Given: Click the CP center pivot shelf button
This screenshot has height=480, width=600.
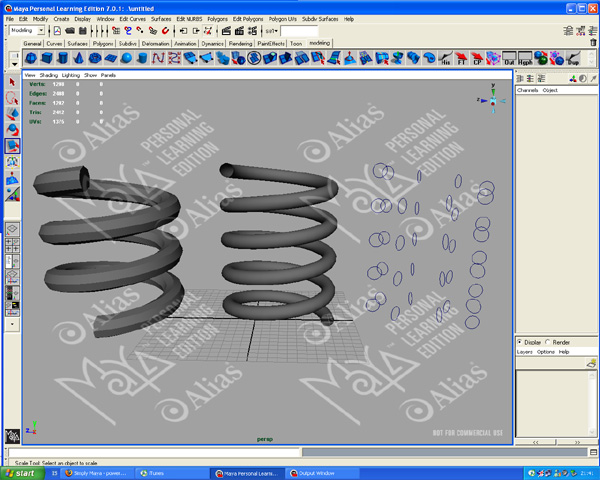Looking at the screenshot, I should (x=477, y=58).
